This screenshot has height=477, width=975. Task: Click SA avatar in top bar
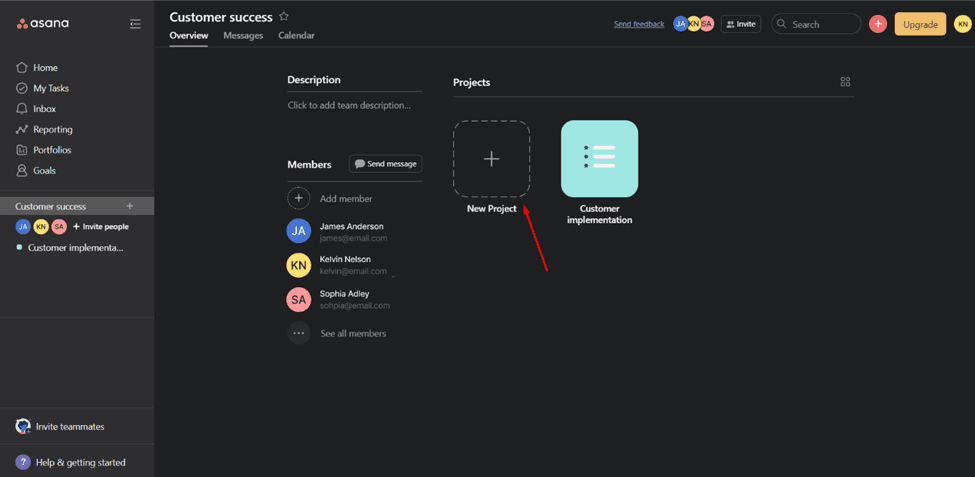point(707,24)
